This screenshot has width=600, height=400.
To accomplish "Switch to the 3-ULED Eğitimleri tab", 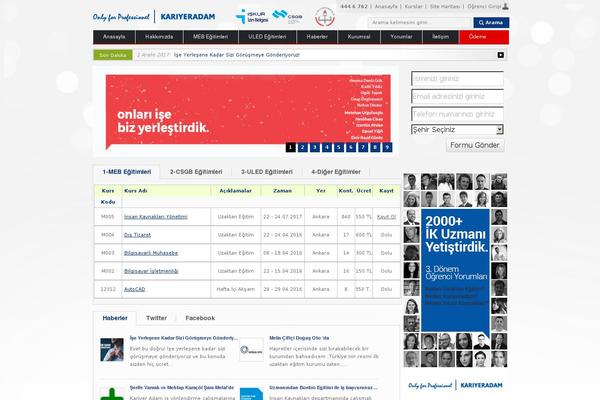I will pyautogui.click(x=267, y=172).
